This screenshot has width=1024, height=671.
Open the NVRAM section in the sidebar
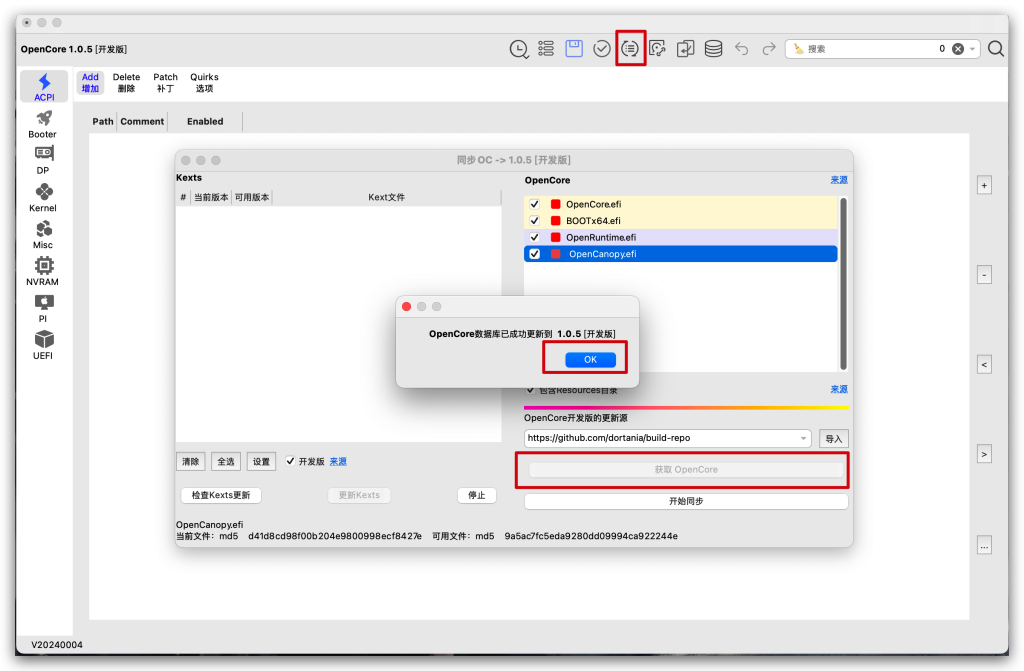pyautogui.click(x=42, y=271)
